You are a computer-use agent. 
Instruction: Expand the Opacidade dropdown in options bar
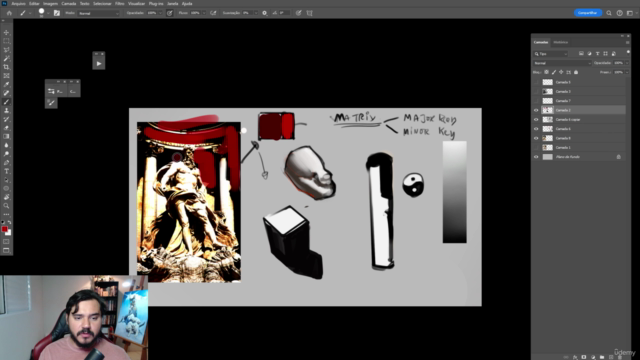point(160,13)
